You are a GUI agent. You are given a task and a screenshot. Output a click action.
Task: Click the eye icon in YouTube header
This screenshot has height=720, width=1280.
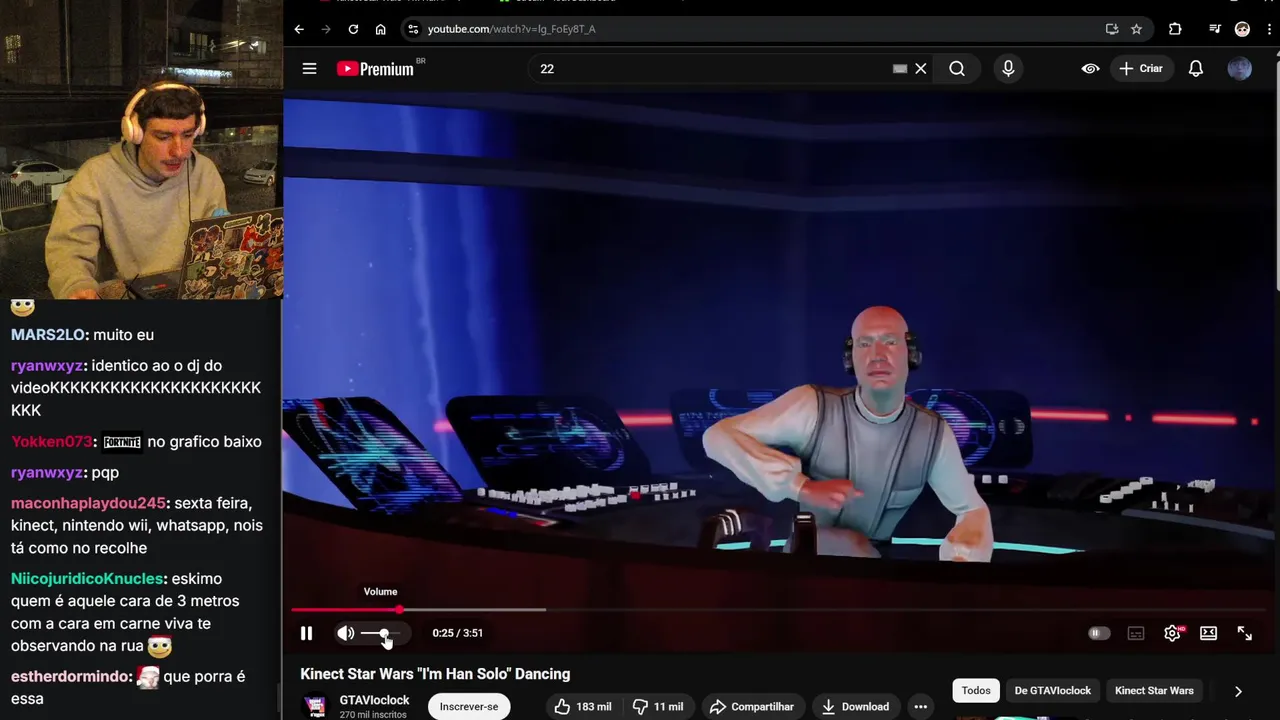1090,68
